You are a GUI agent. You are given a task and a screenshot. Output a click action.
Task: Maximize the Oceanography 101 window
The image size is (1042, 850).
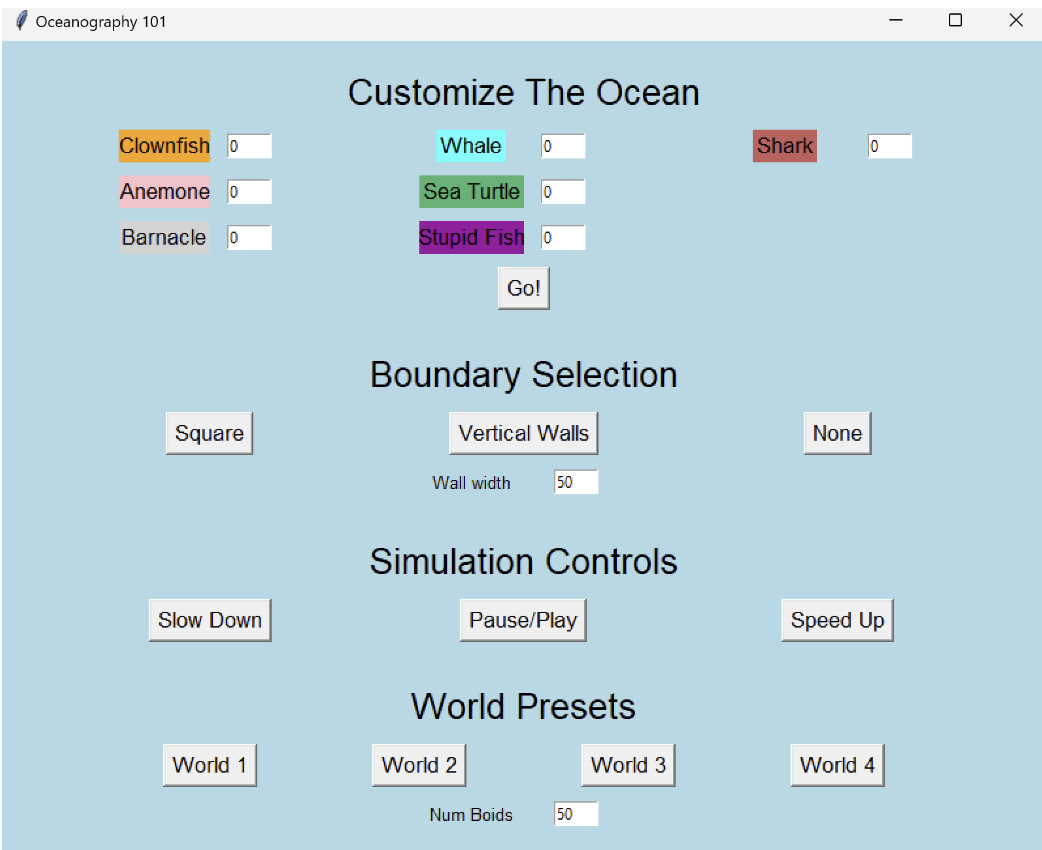point(955,21)
